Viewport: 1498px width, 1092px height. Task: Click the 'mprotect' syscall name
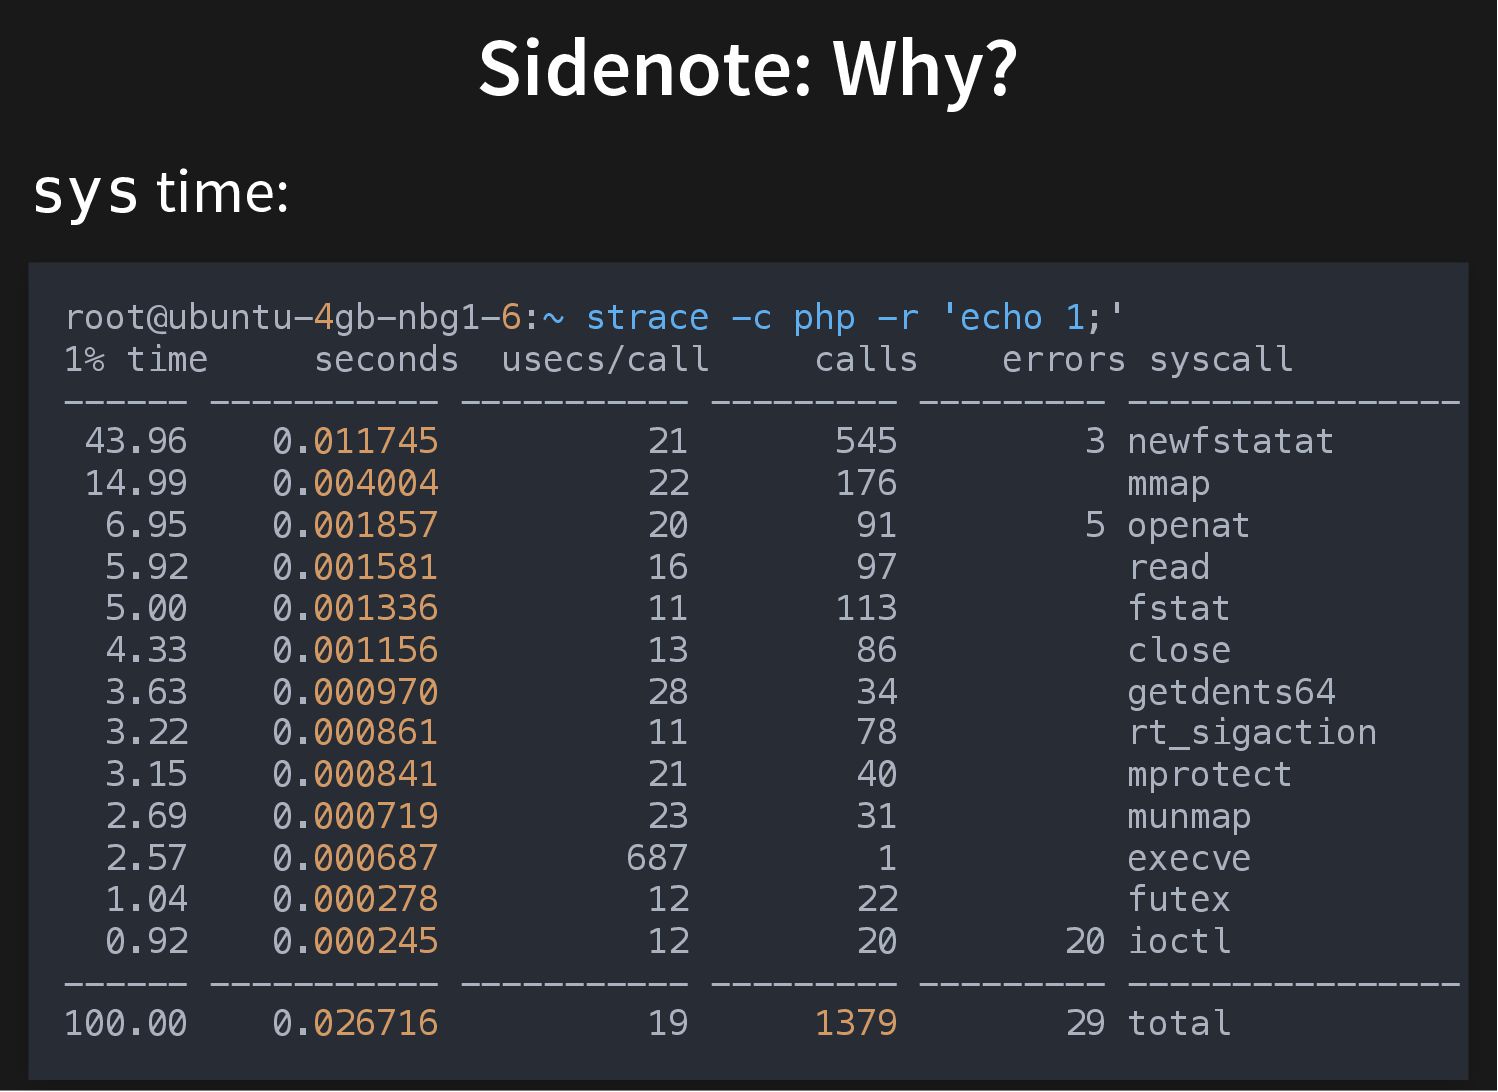(x=1210, y=776)
